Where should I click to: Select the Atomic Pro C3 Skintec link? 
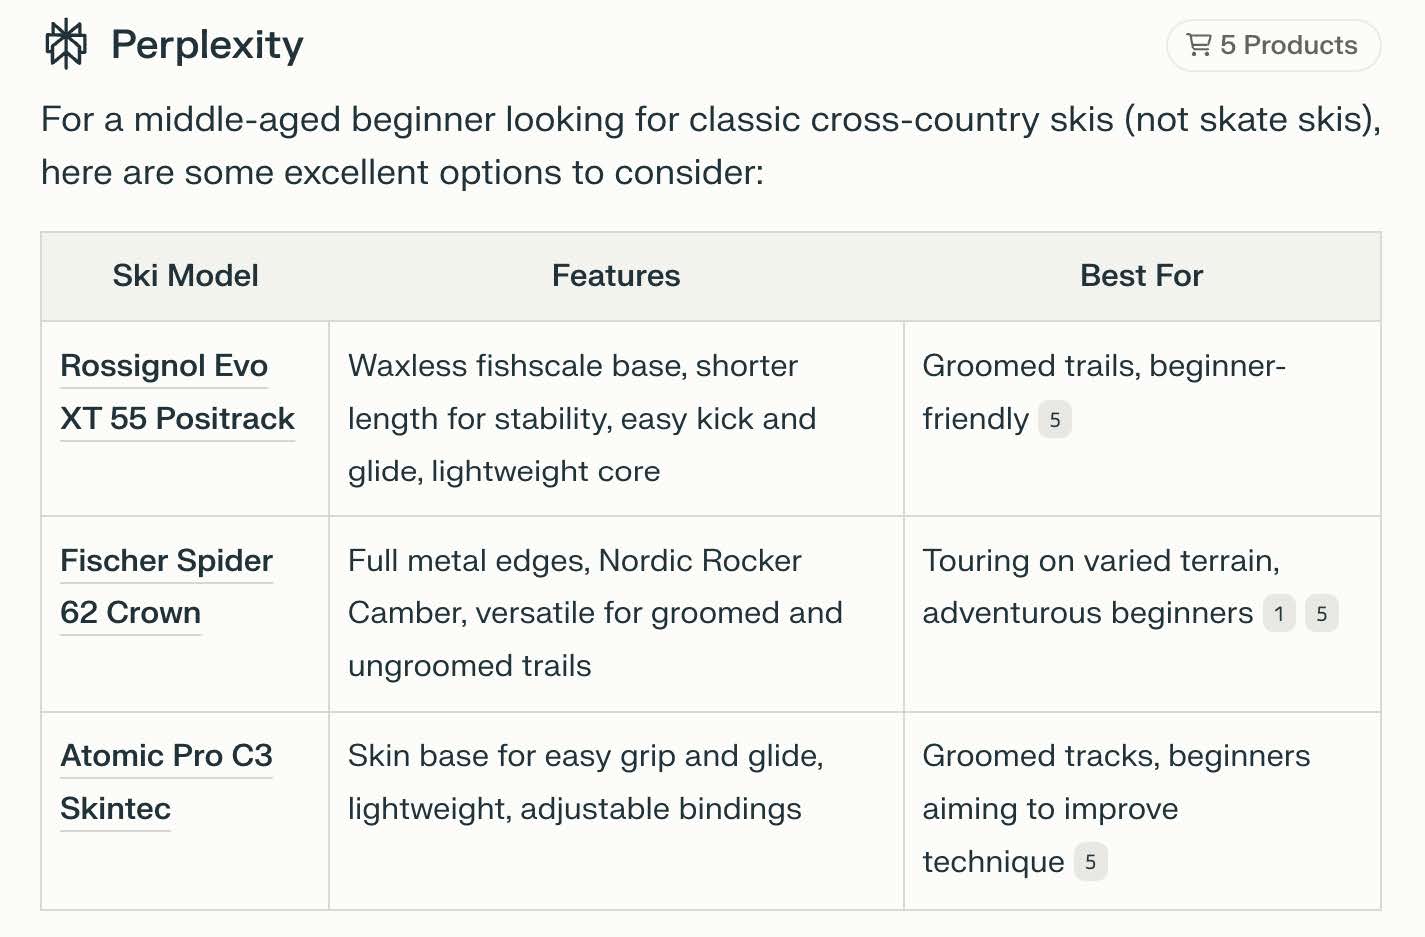[x=166, y=782]
